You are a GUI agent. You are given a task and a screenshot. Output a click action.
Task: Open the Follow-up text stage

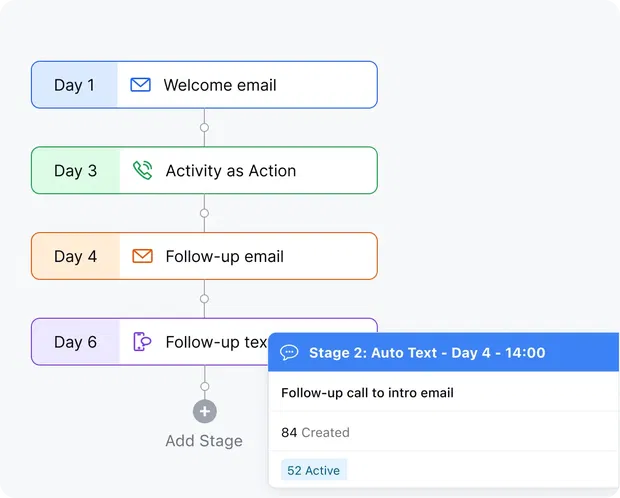click(x=215, y=342)
